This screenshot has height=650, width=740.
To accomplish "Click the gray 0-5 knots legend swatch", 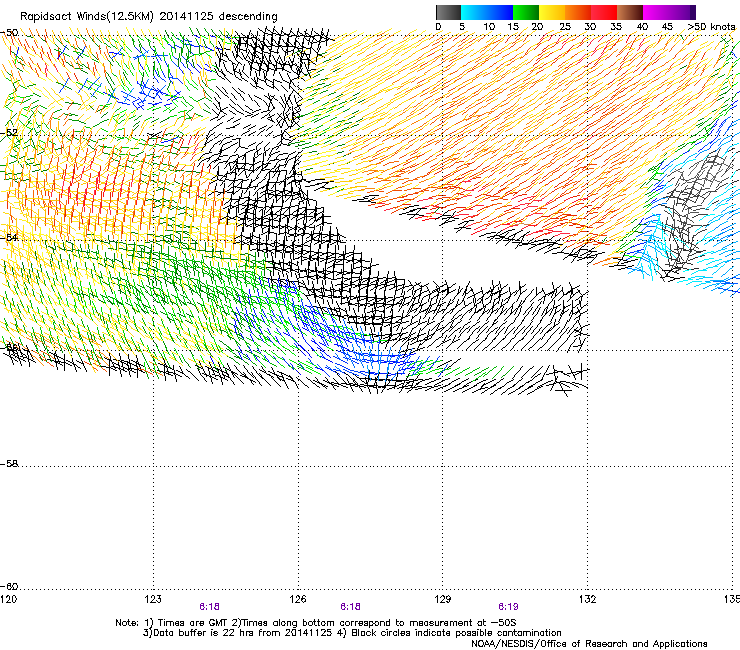I will click(448, 12).
